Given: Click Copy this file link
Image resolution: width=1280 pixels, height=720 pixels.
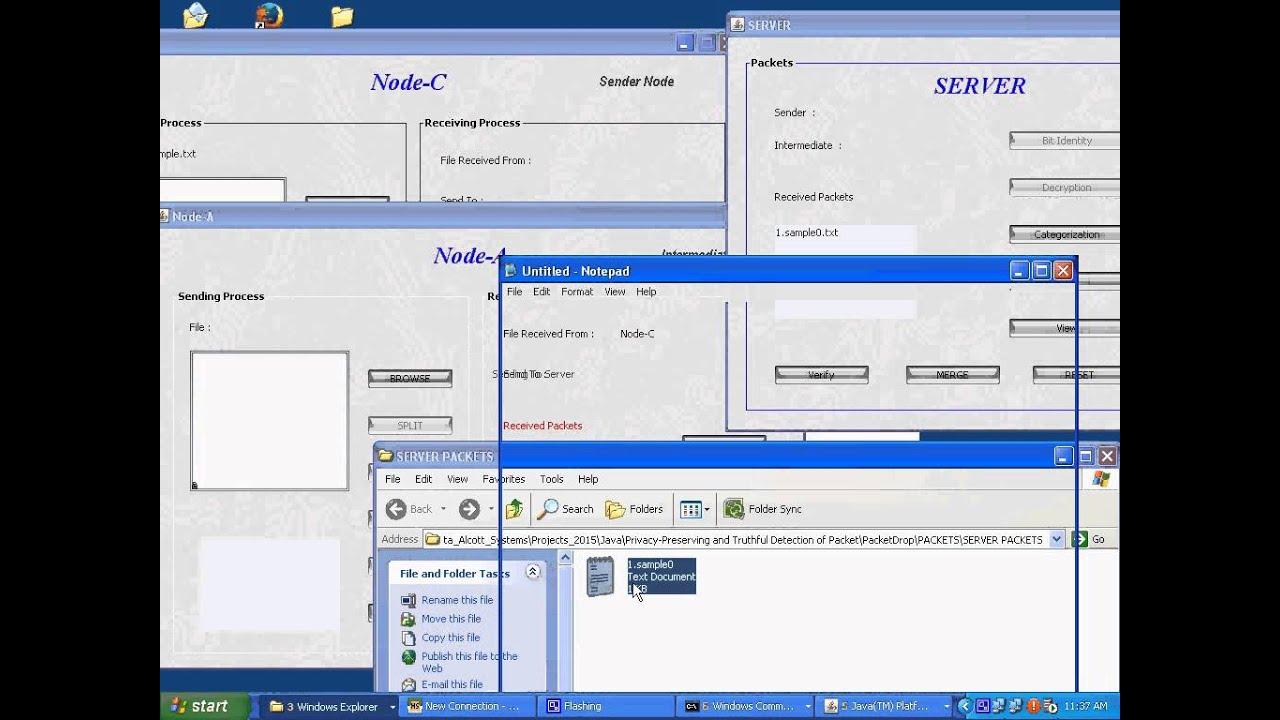Looking at the screenshot, I should pos(451,638).
